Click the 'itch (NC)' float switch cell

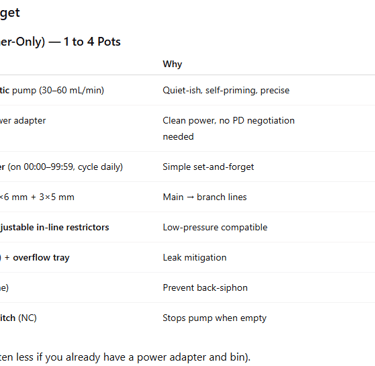18,318
